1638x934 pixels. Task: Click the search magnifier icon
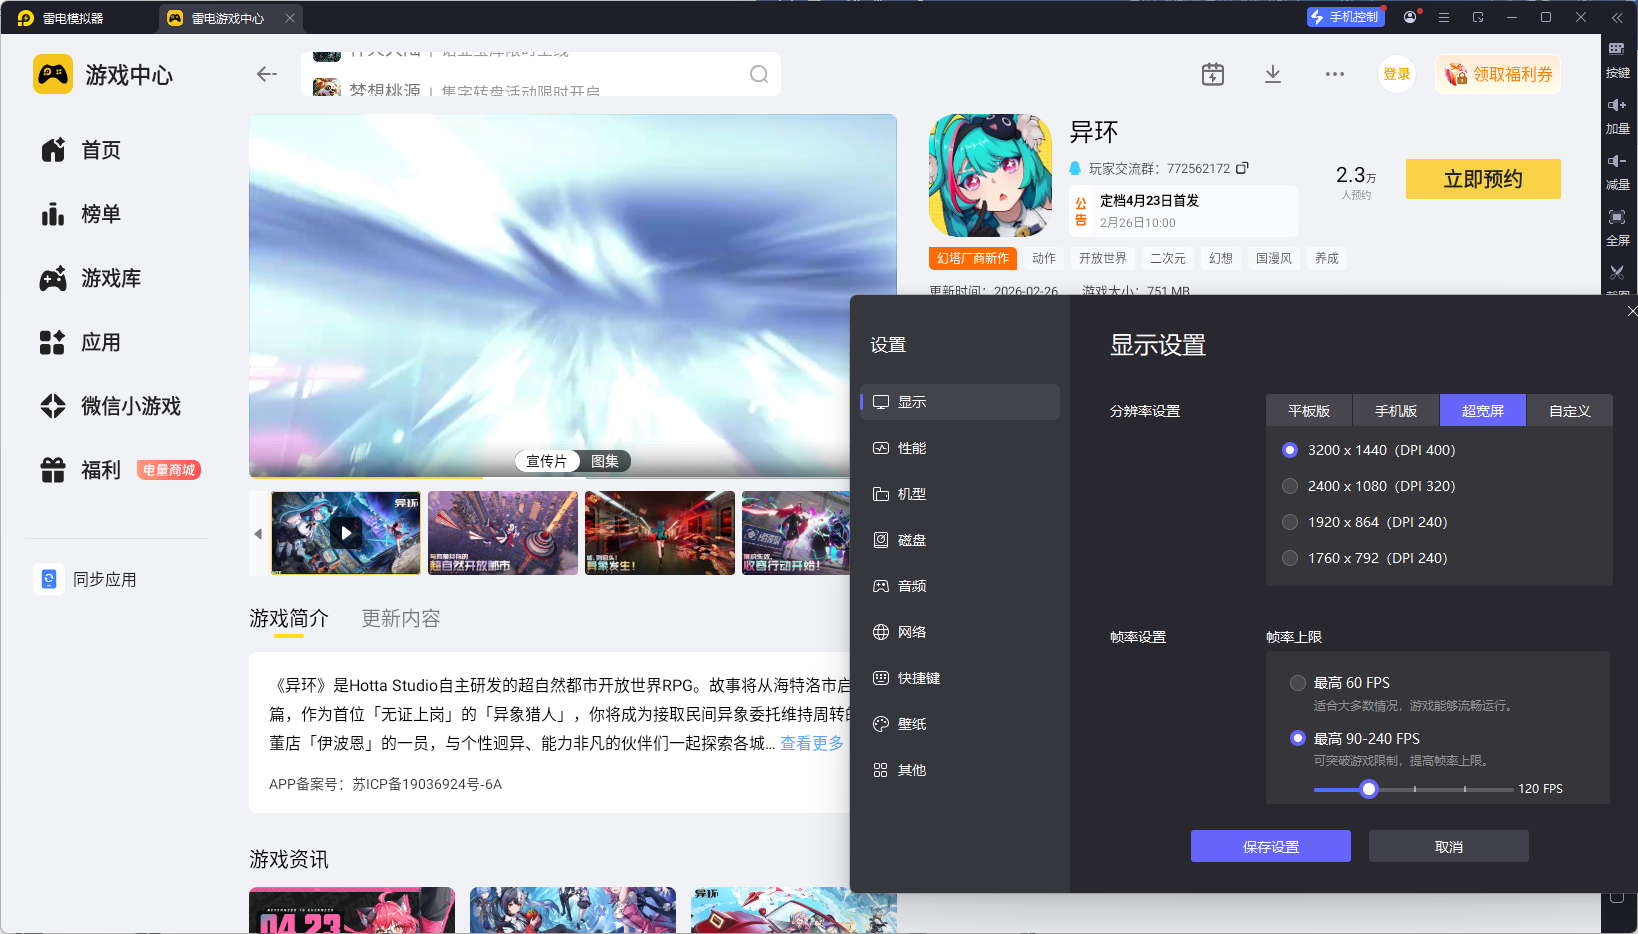pos(759,74)
